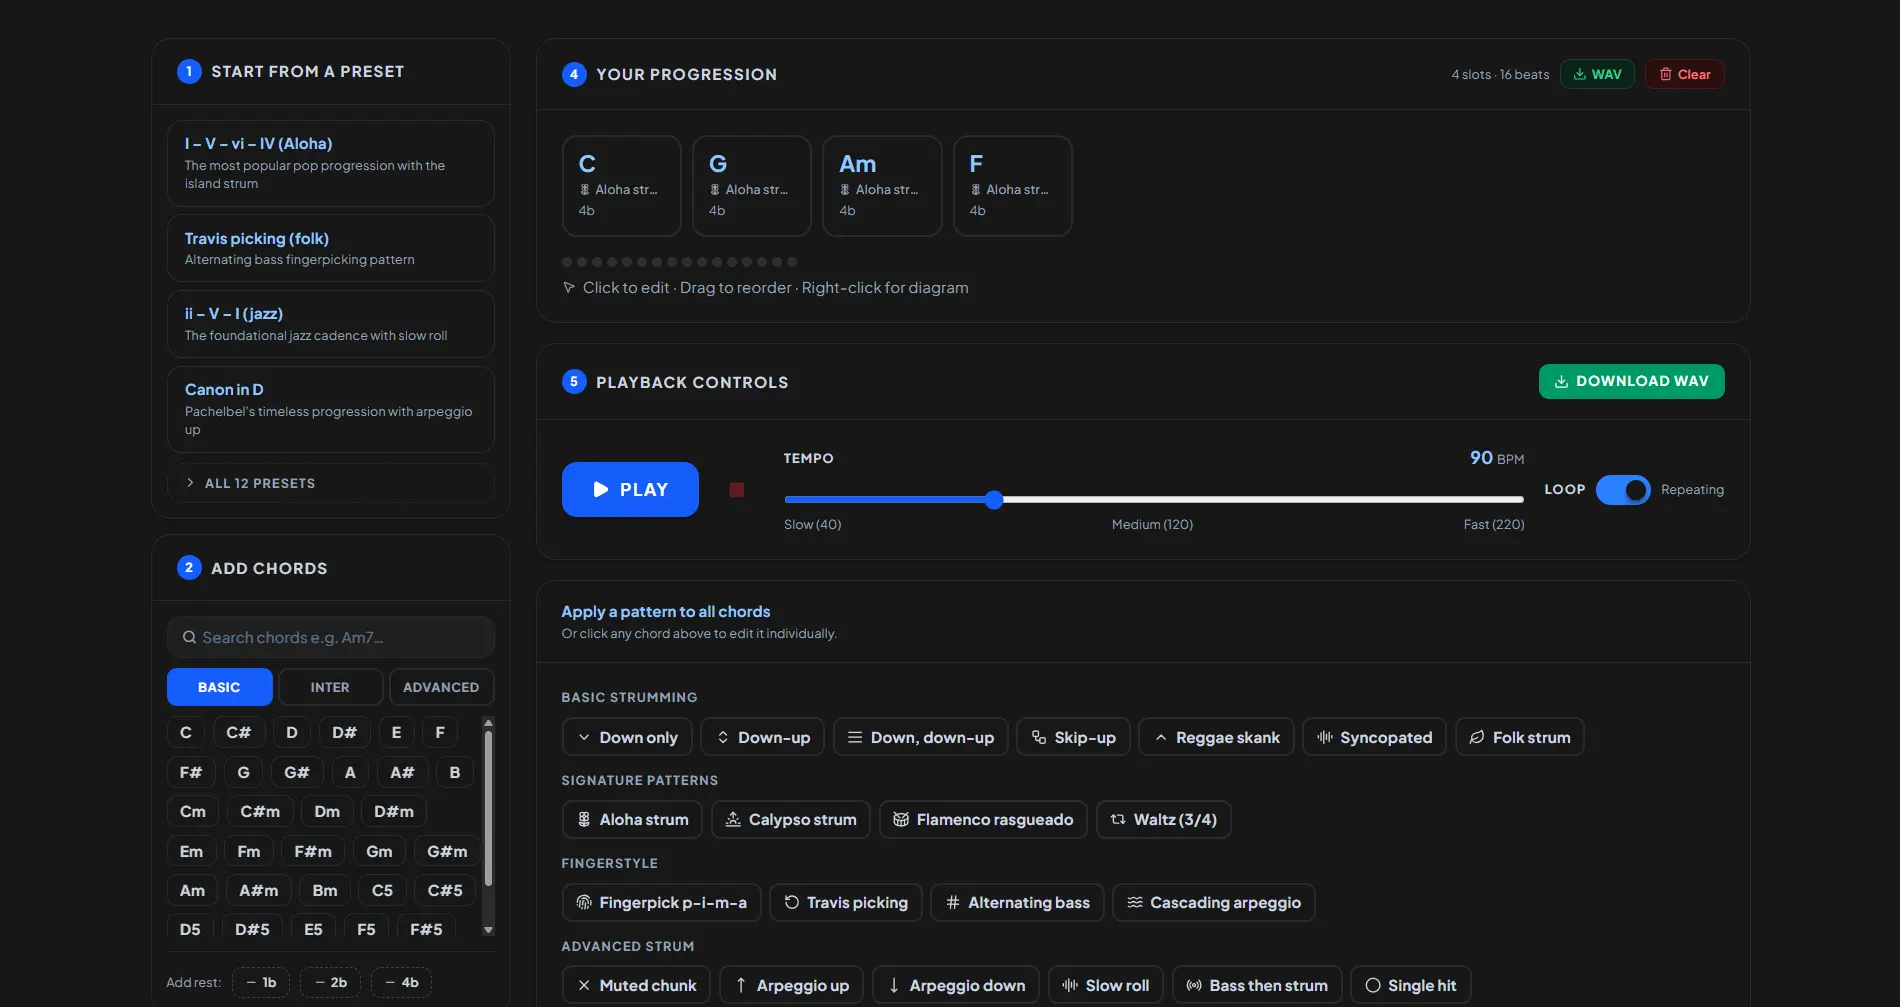Choose the Slow roll strum
Viewport: 1900px width, 1007px height.
pos(1106,986)
